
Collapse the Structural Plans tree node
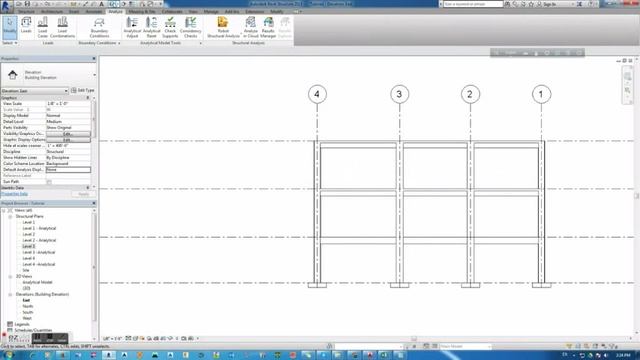tap(10, 216)
